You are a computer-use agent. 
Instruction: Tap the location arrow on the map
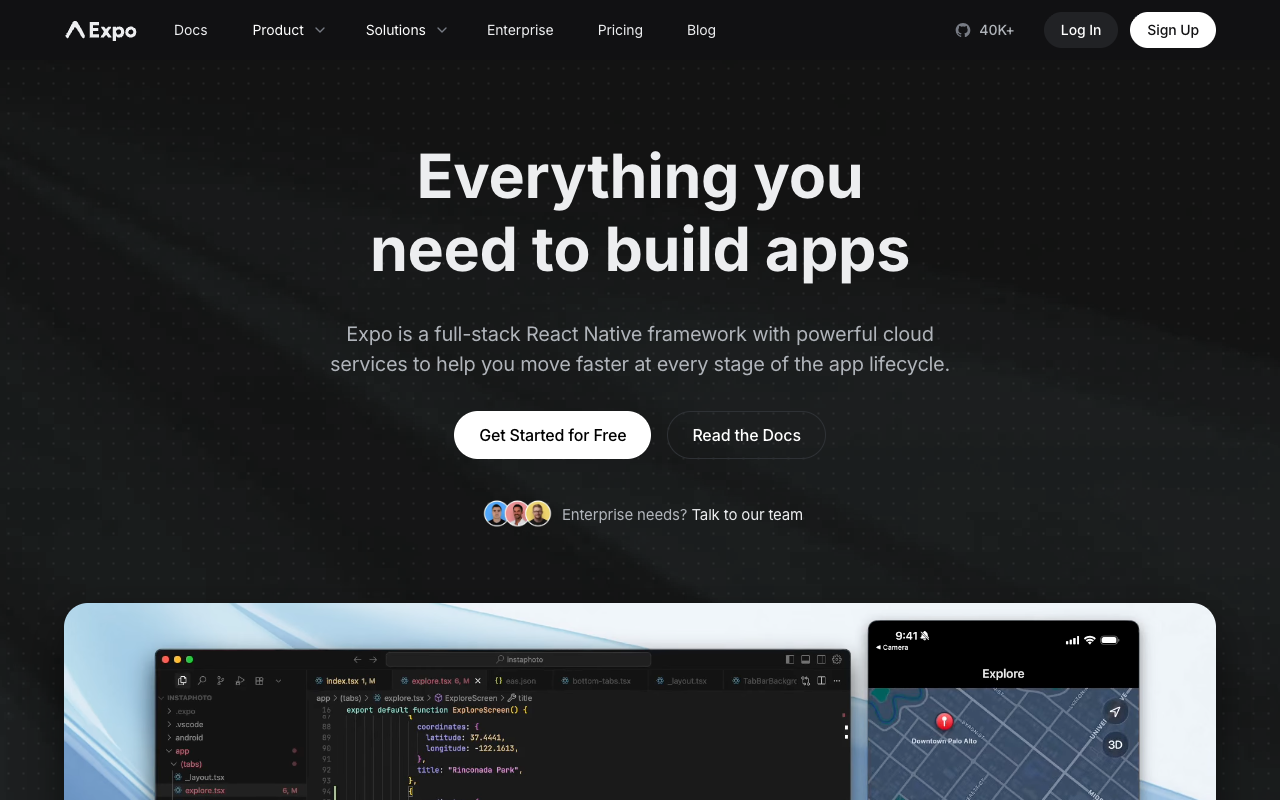point(1115,712)
